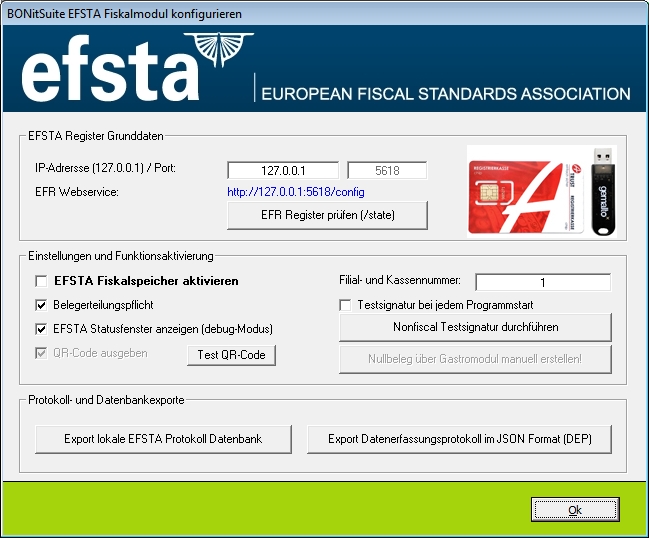Viewport: 649px width, 538px height.
Task: Open the http://127.0.0.1:5618/config webservice link
Action: (x=296, y=192)
